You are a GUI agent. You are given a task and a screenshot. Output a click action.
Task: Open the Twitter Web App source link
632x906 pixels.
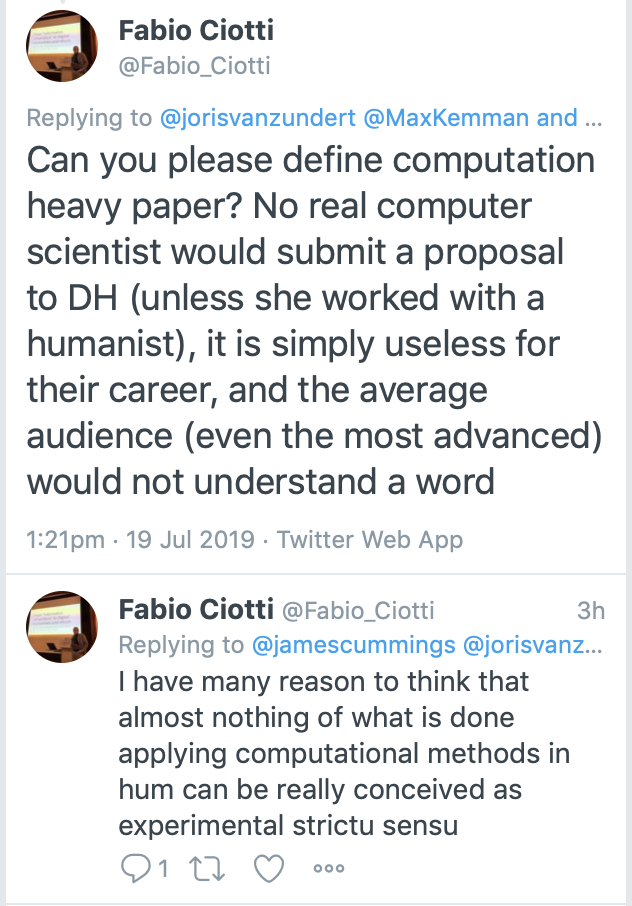coord(370,540)
